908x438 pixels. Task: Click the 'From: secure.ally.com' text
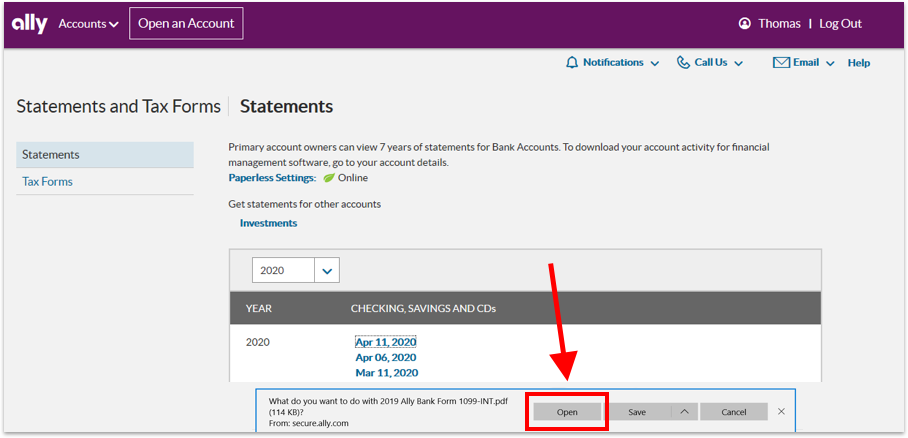[x=309, y=423]
